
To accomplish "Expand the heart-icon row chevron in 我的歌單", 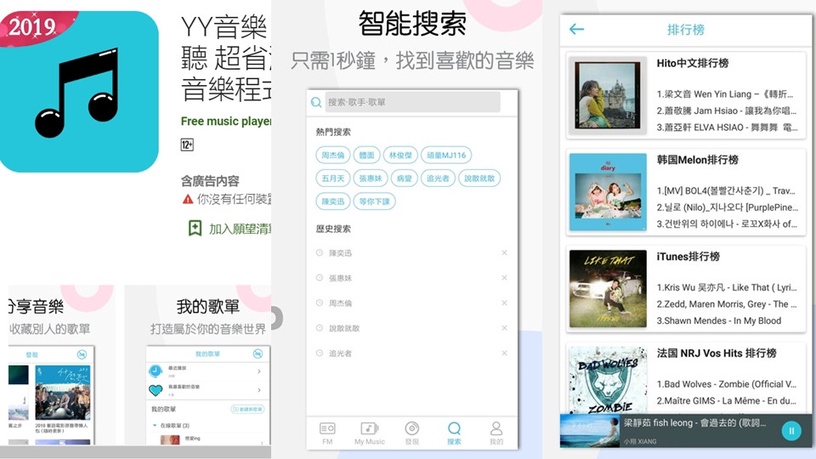I will point(259,390).
